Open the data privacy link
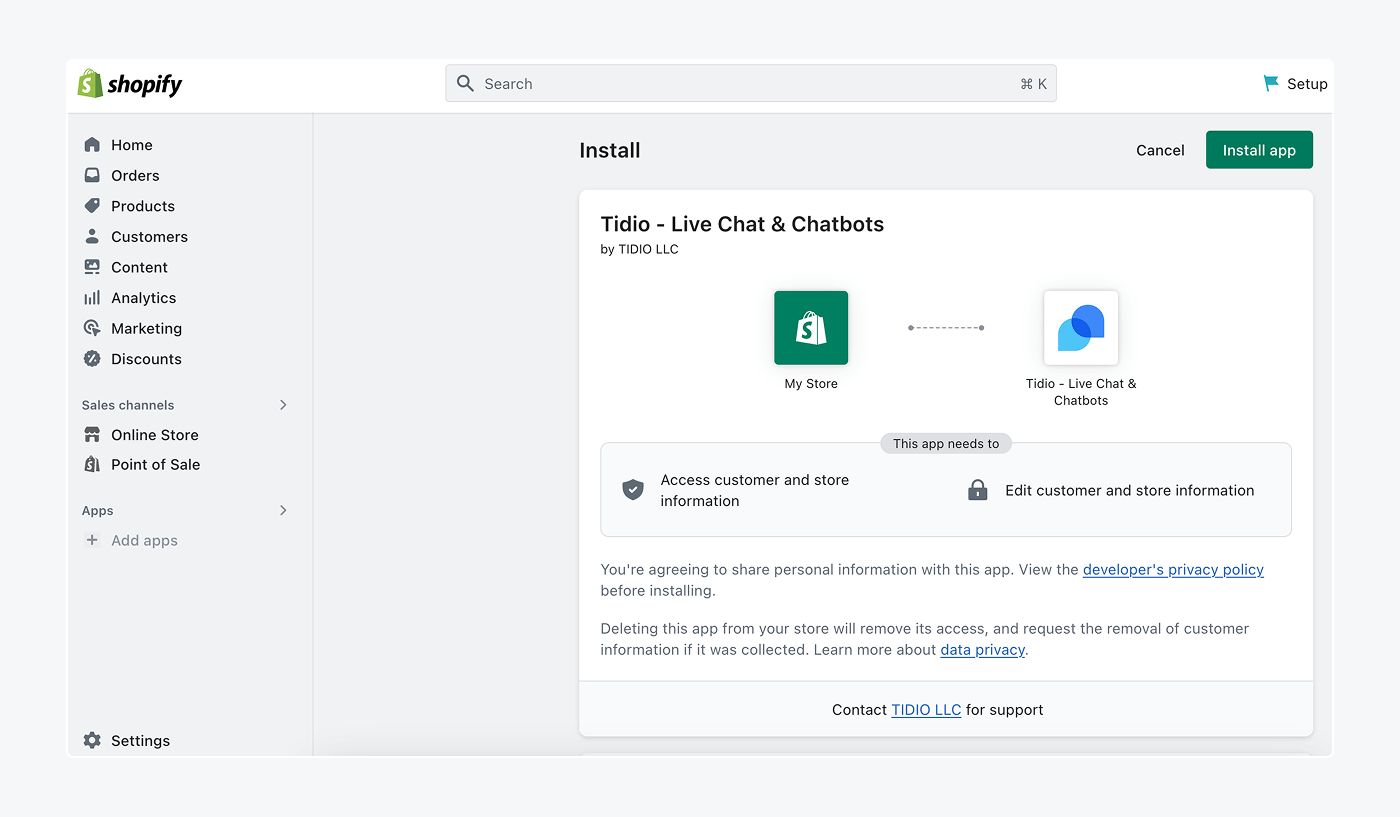Screen dimensions: 1400x817 click(x=982, y=649)
